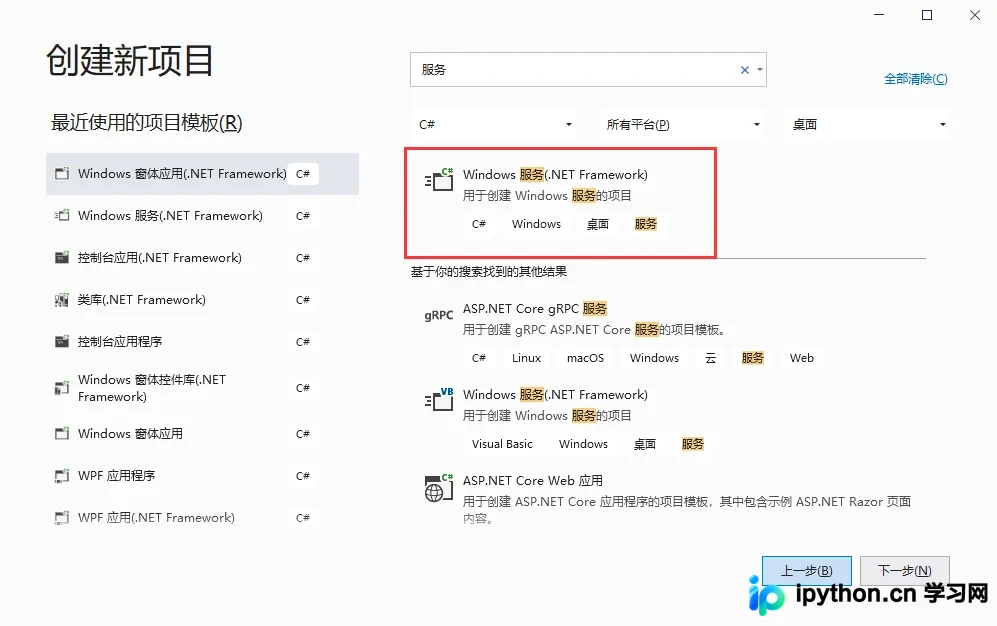Select 类库(.NET Framework) in recent list
997x626 pixels.
(202, 299)
